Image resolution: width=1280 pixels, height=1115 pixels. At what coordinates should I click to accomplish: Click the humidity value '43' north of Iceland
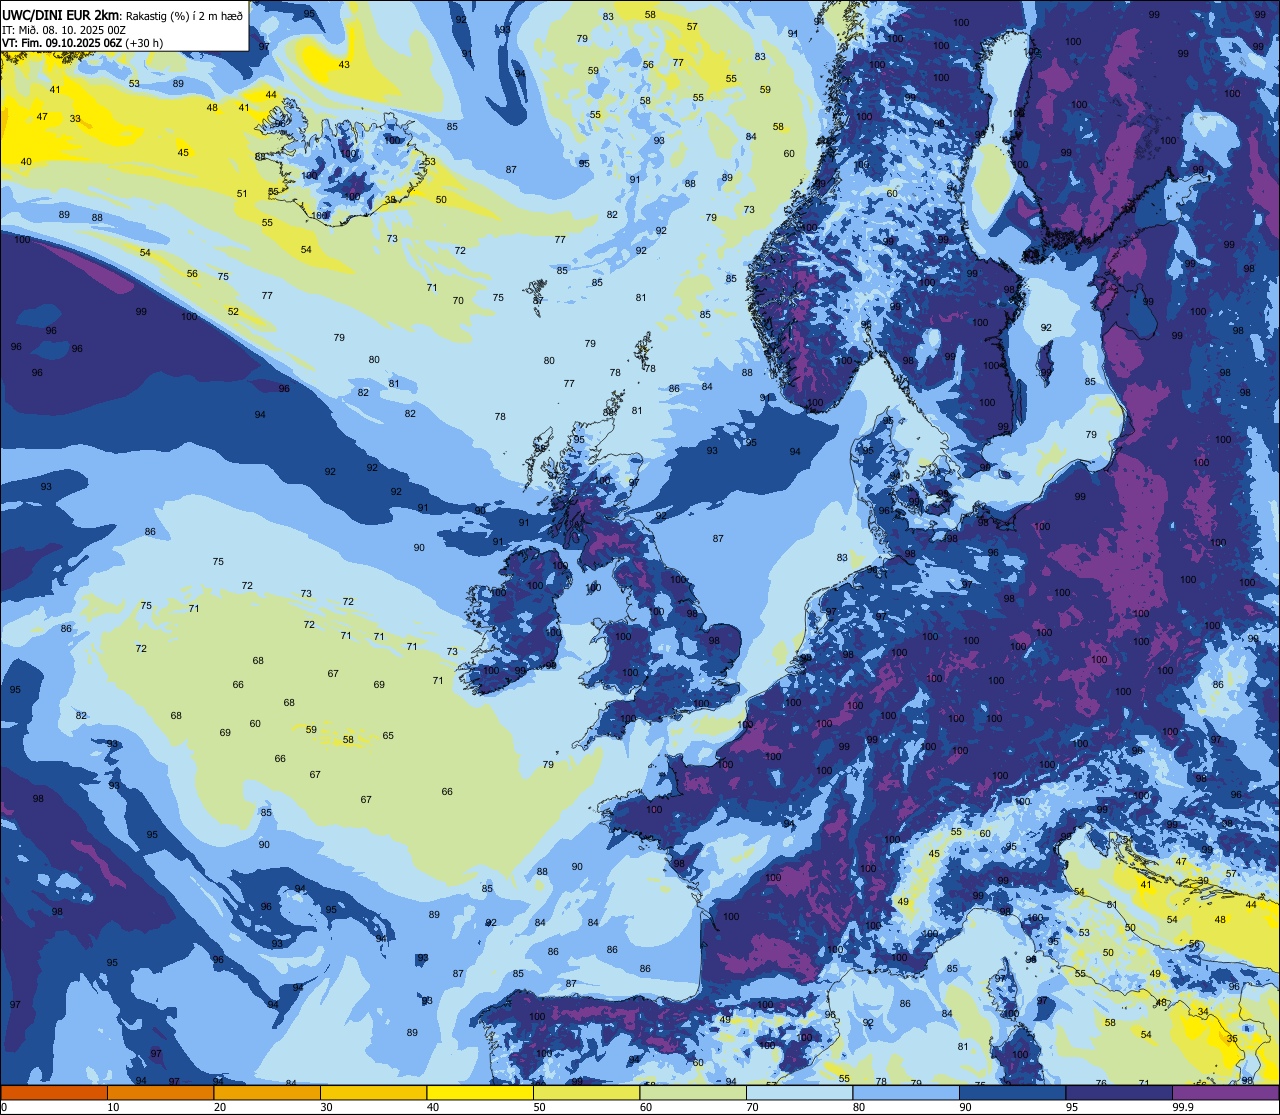click(344, 65)
